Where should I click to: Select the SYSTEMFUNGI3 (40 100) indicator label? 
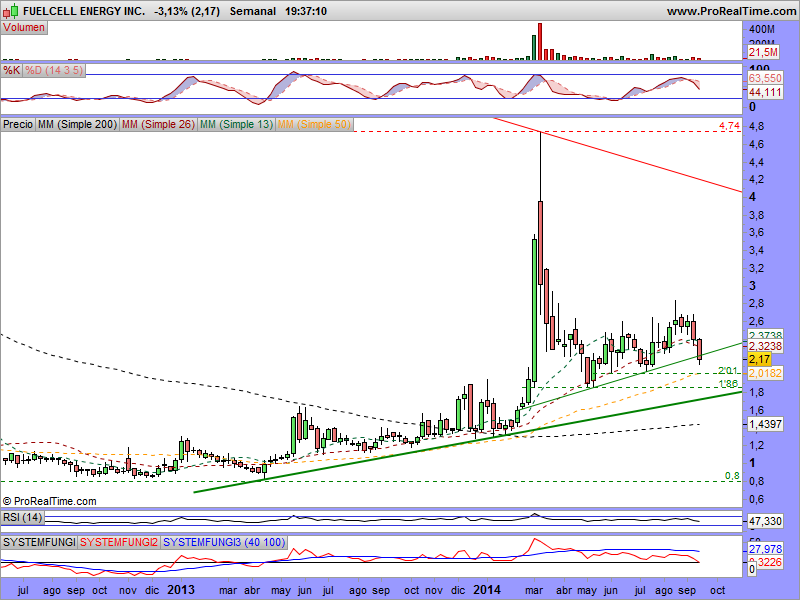click(224, 542)
